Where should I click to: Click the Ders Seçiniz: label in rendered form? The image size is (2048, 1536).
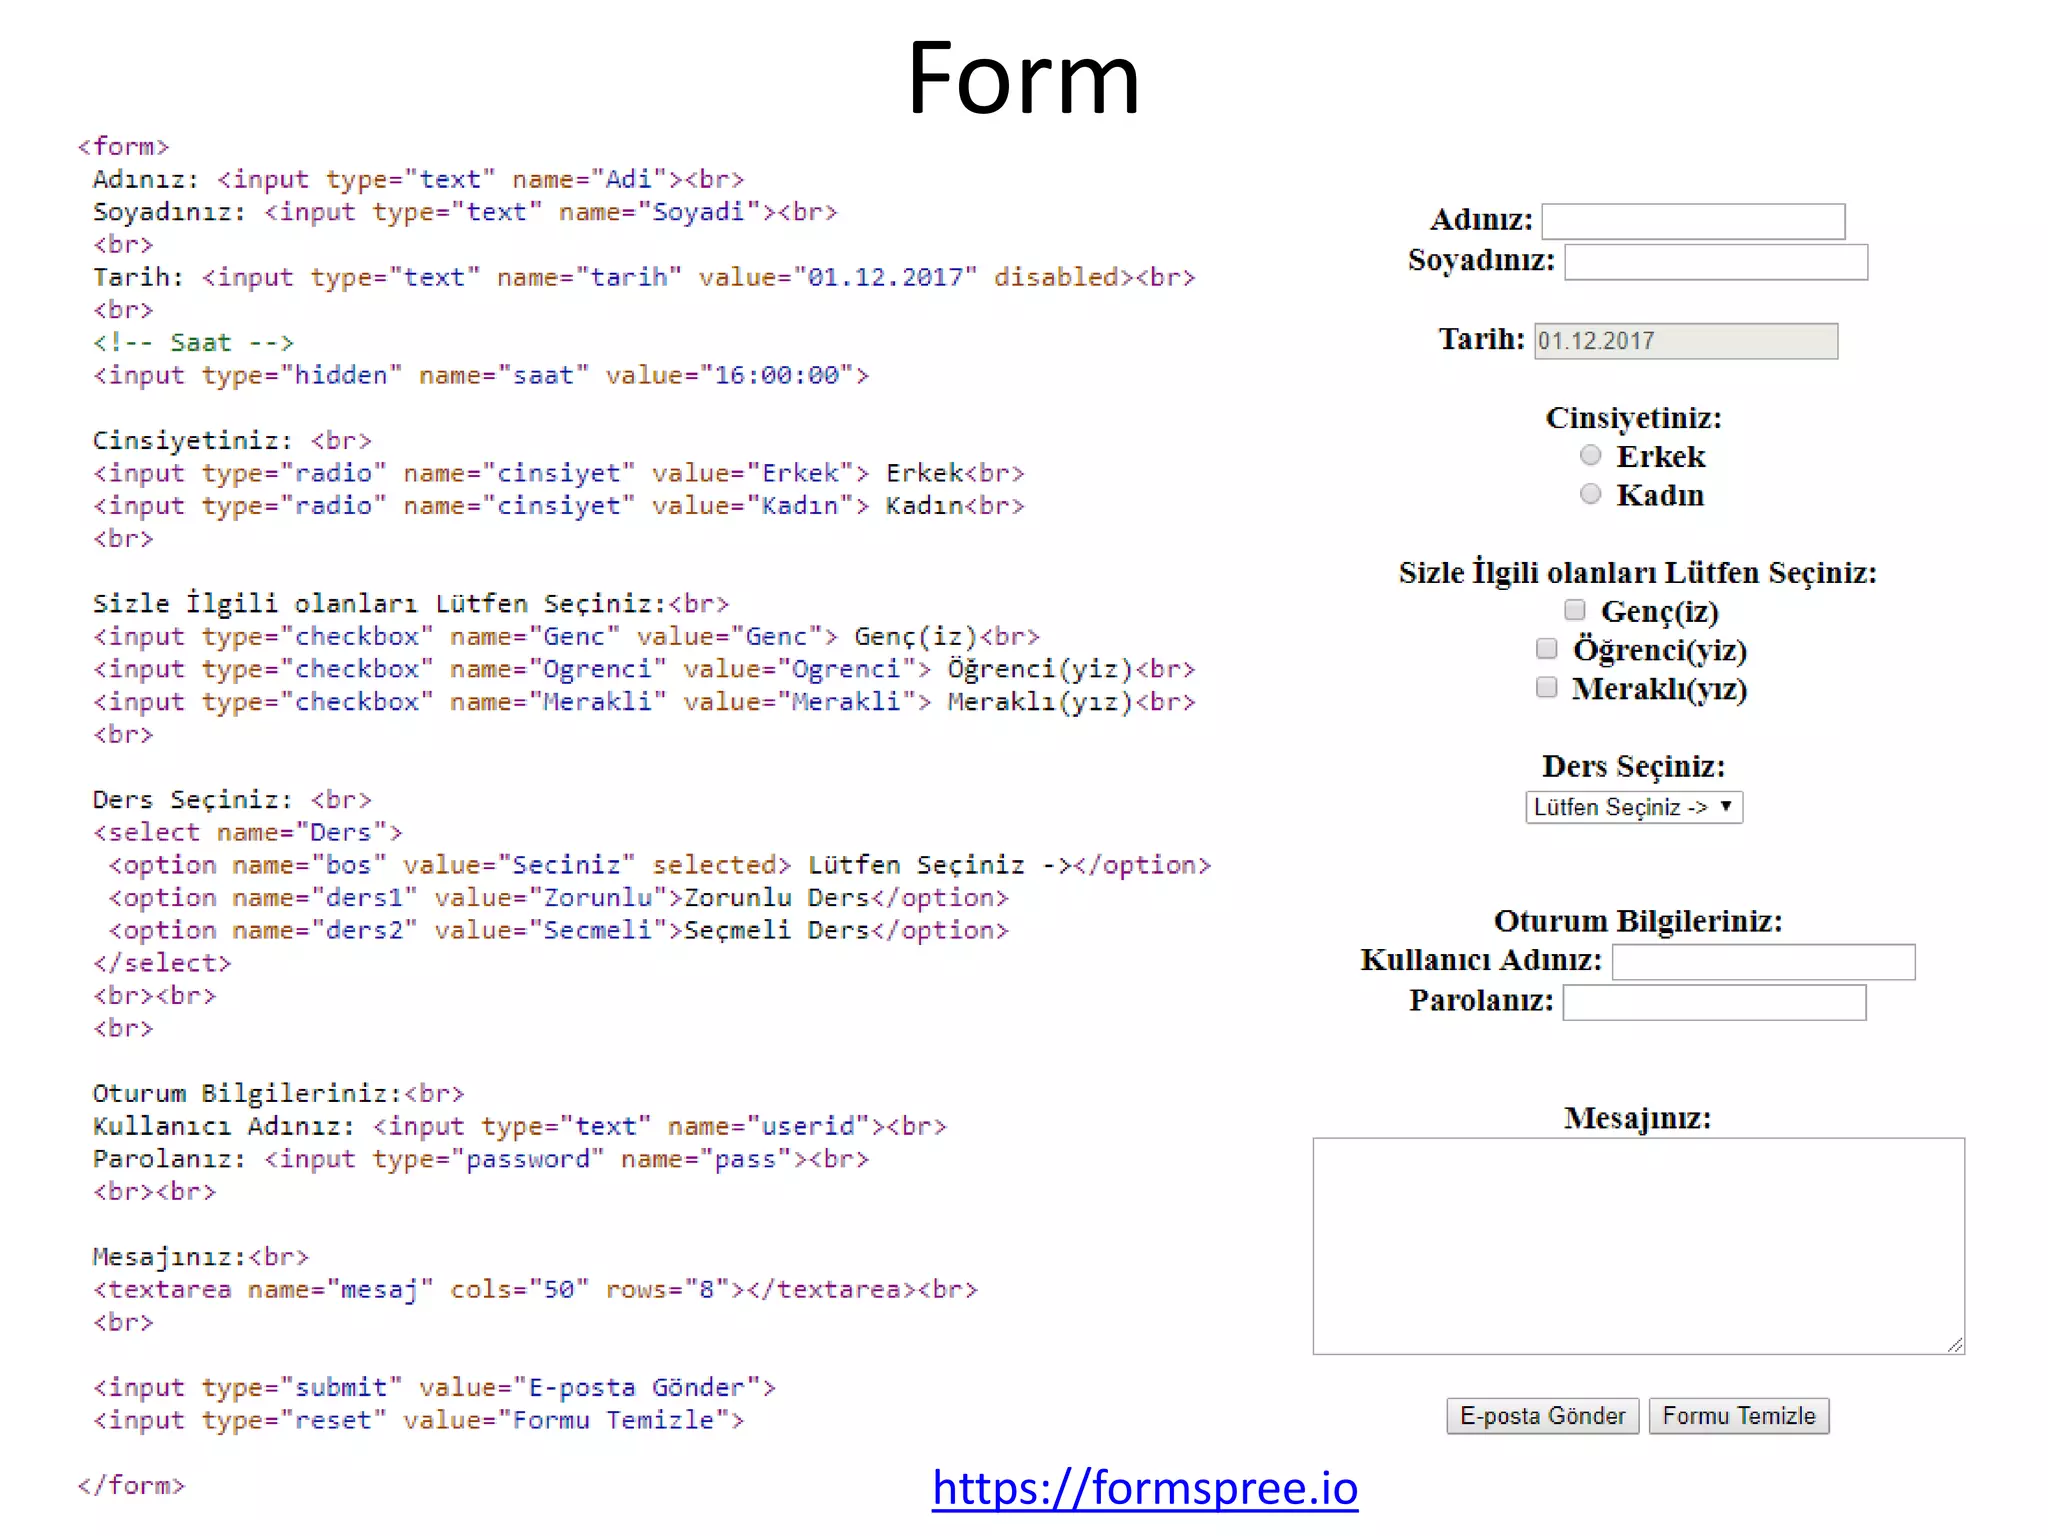[x=1634, y=766]
